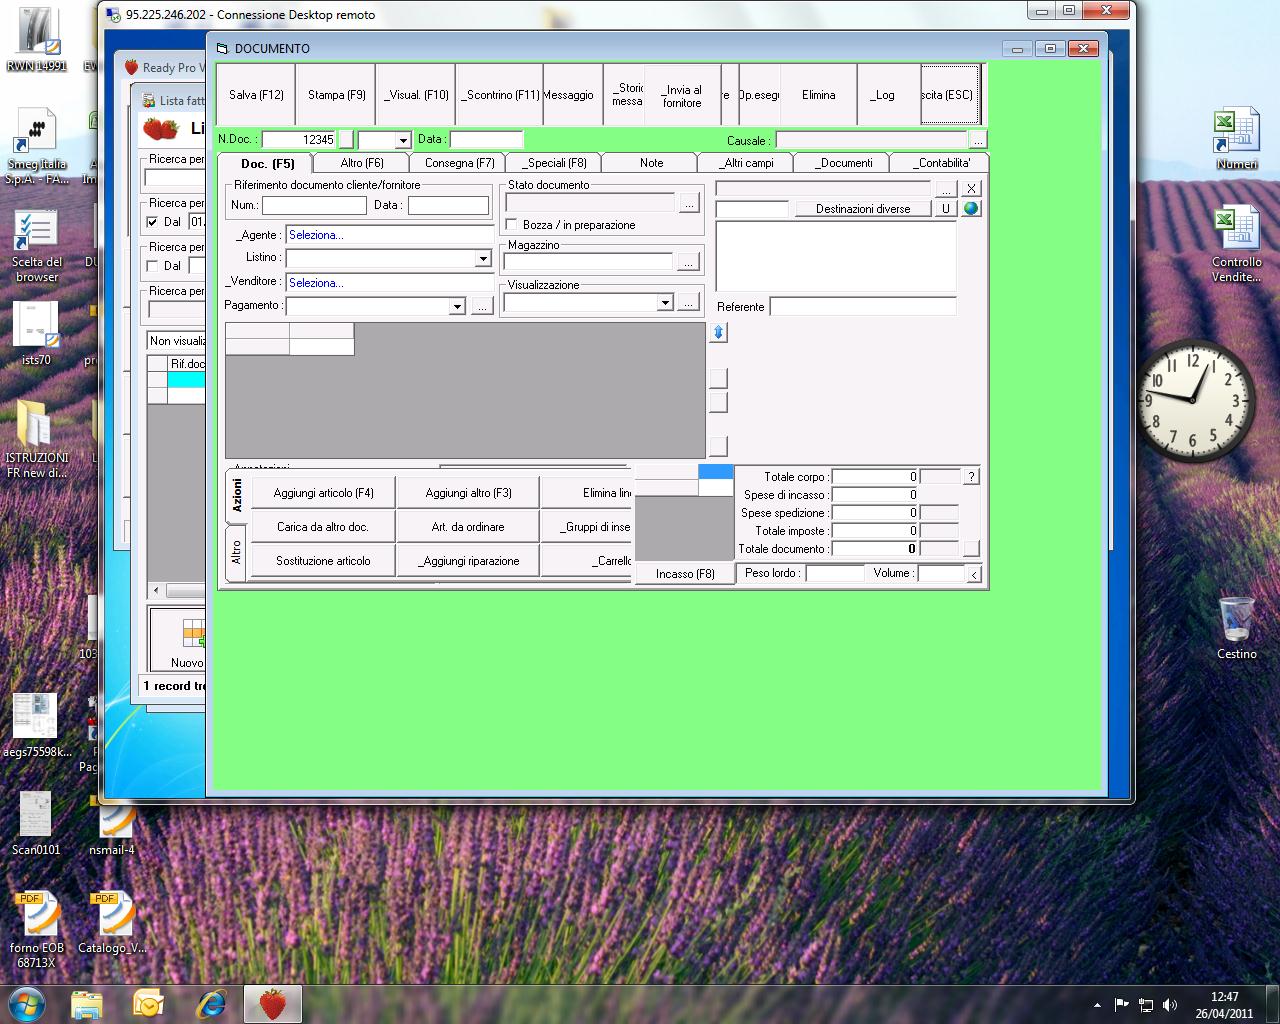Screen dimensions: 1280x1024
Task: Open Internet Explorer from the taskbar
Action: click(210, 1003)
